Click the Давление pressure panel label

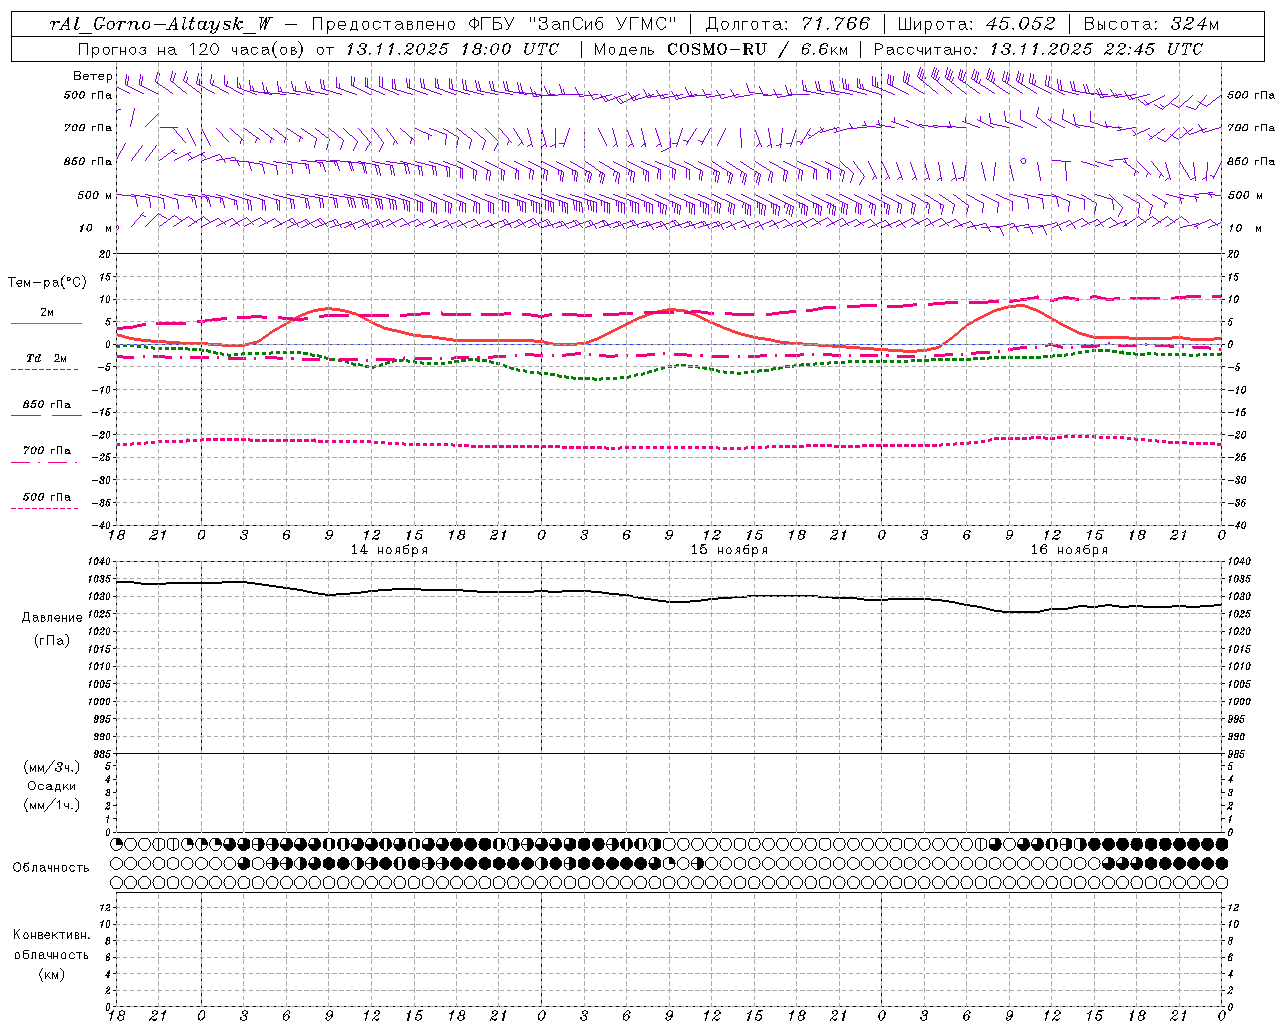[52, 618]
